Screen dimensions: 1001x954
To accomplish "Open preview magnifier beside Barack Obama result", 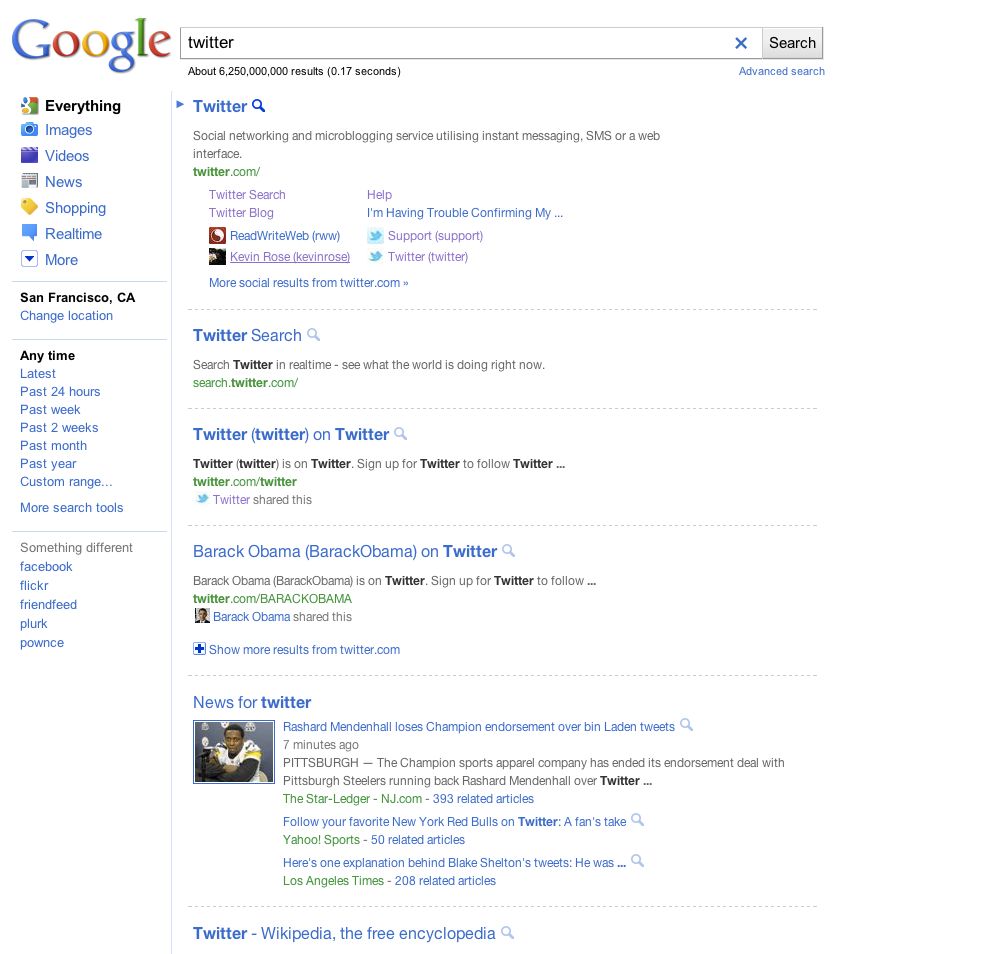I will pos(508,550).
